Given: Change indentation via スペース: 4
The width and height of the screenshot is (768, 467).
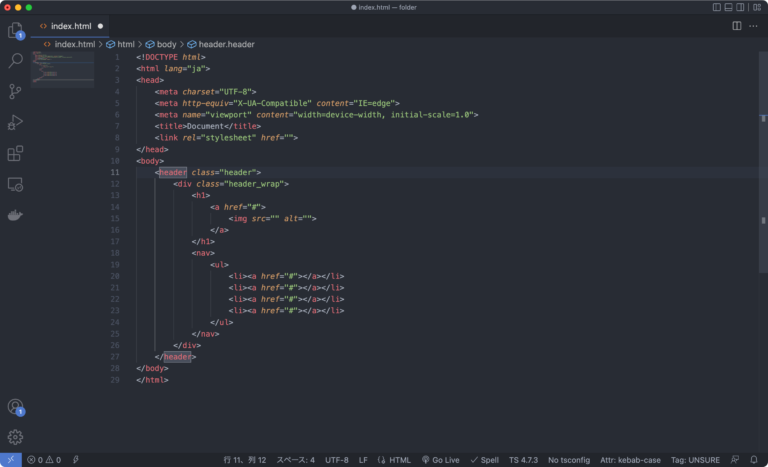Looking at the screenshot, I should tap(295, 460).
